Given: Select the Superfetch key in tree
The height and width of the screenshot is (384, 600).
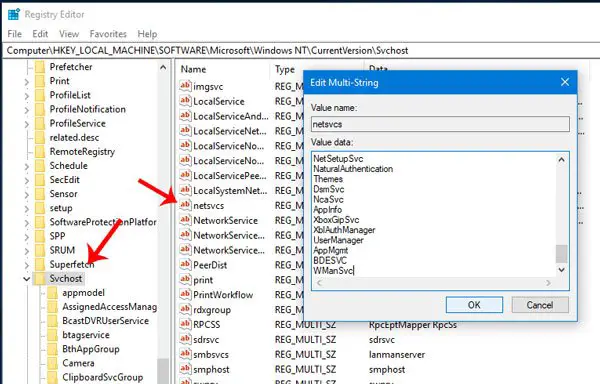Looking at the screenshot, I should point(72,264).
